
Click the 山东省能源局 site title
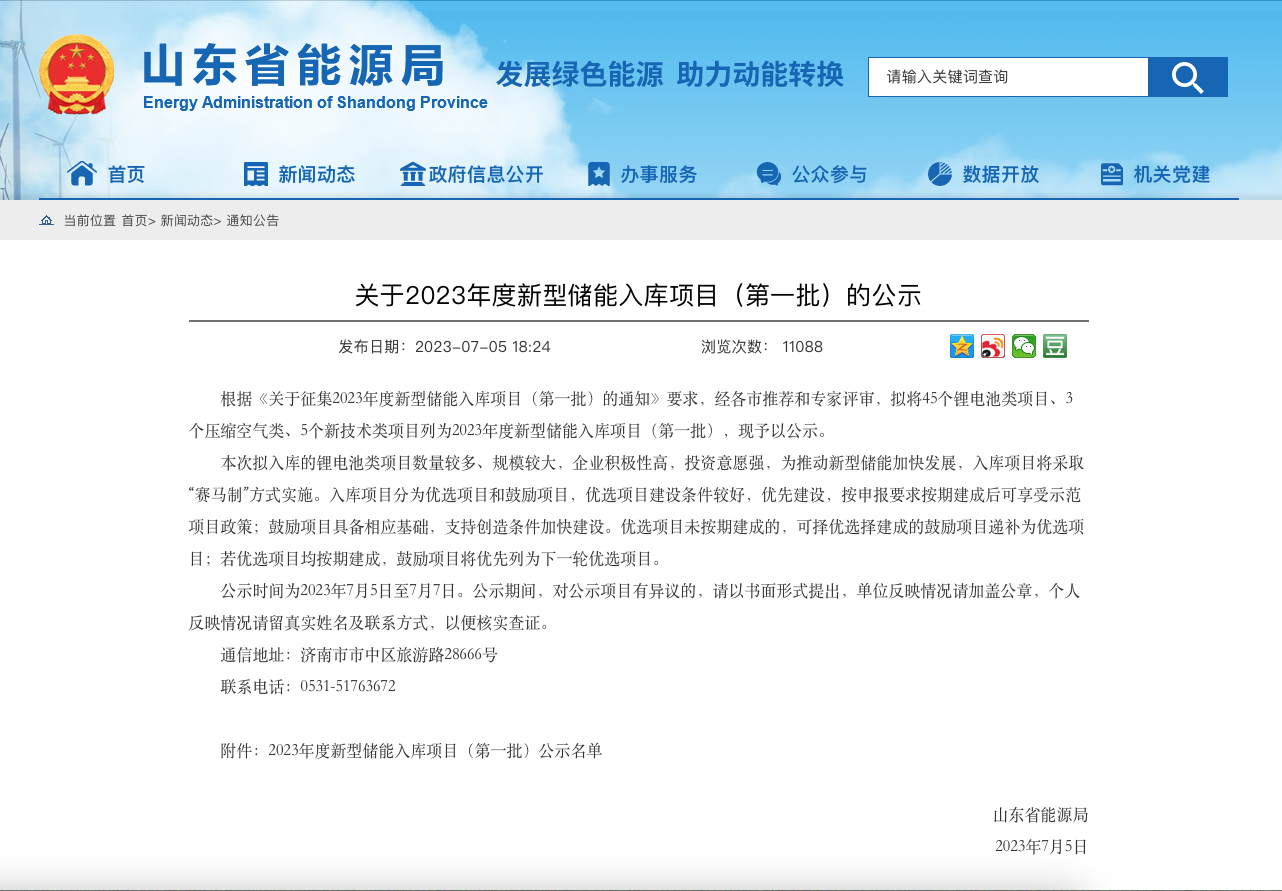(294, 67)
